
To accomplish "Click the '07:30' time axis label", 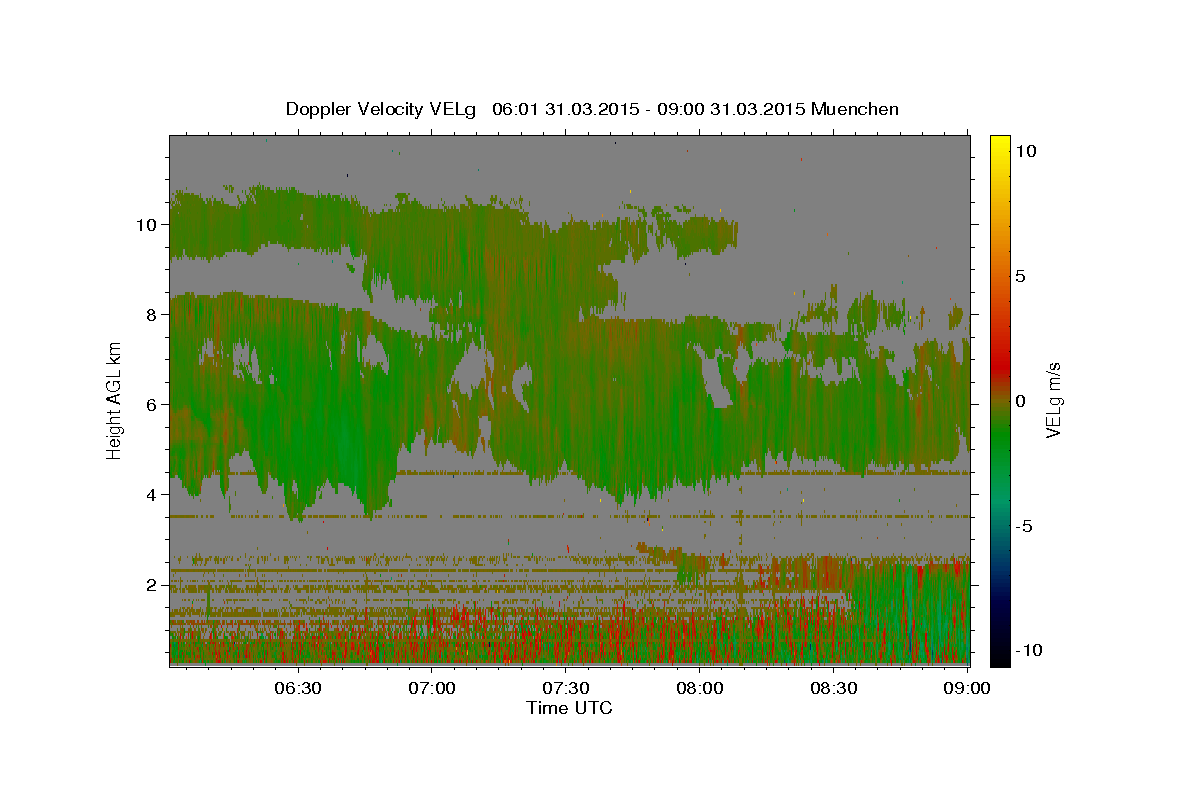I will point(565,689).
